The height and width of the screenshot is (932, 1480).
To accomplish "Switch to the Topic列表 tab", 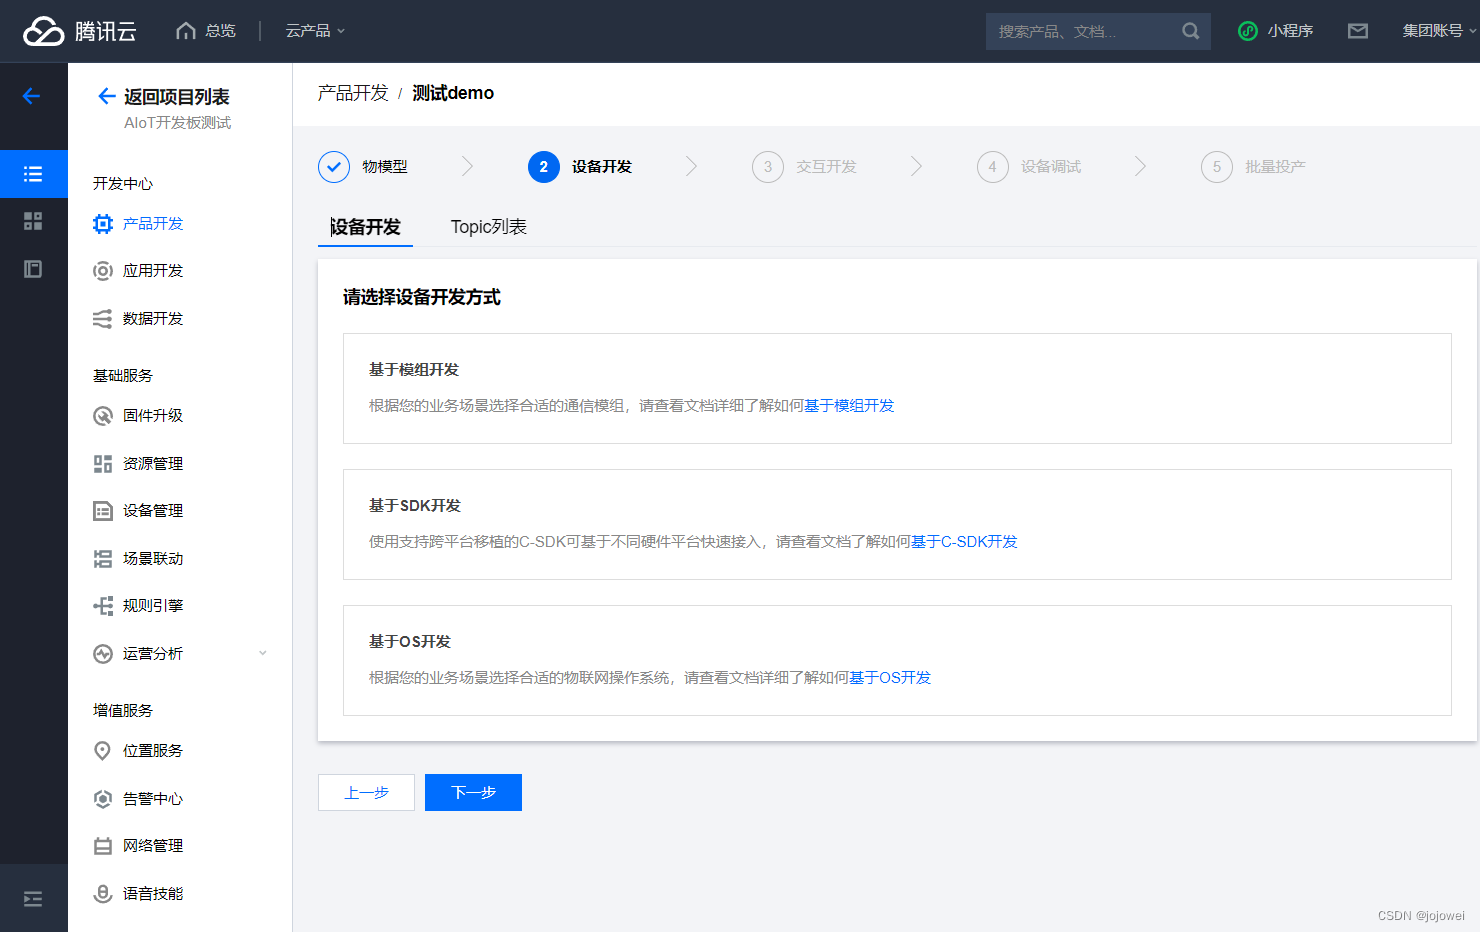I will pyautogui.click(x=488, y=227).
